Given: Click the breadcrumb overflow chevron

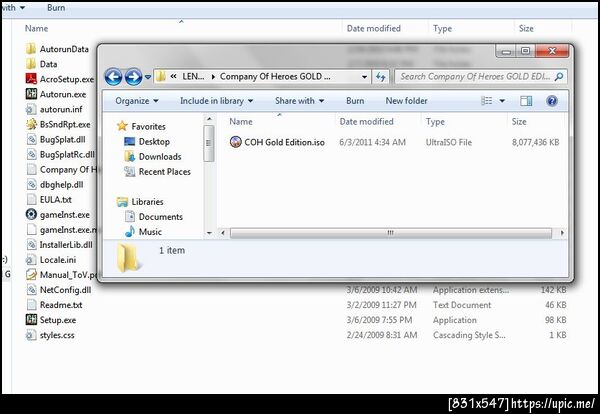Looking at the screenshot, I should [x=173, y=77].
